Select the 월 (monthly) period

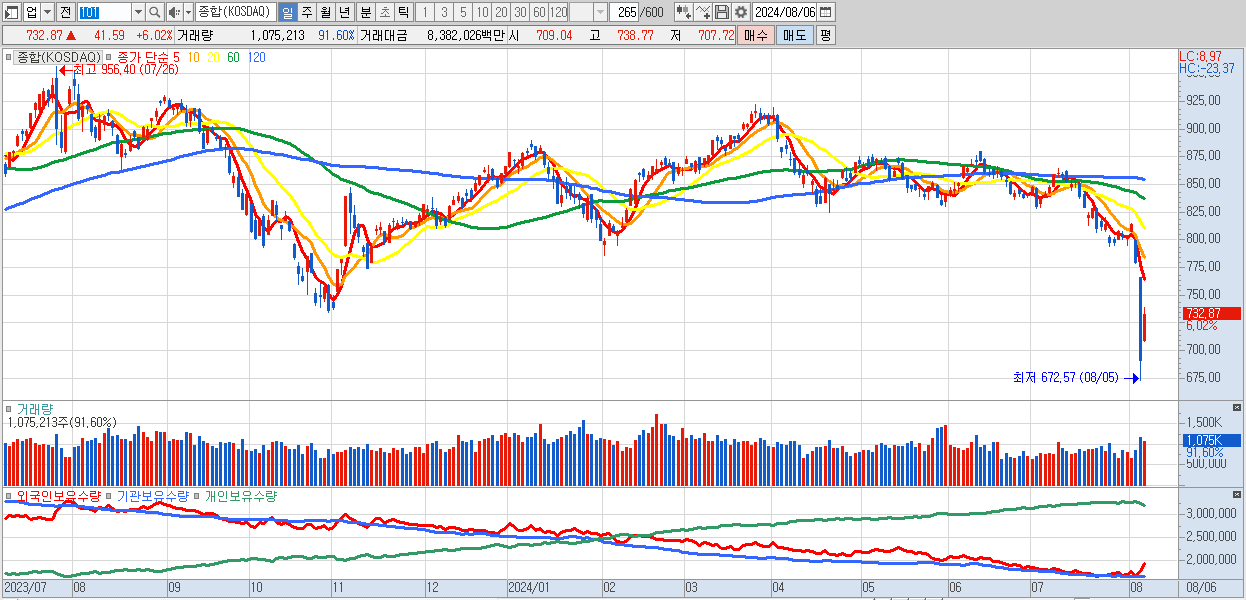pos(325,12)
